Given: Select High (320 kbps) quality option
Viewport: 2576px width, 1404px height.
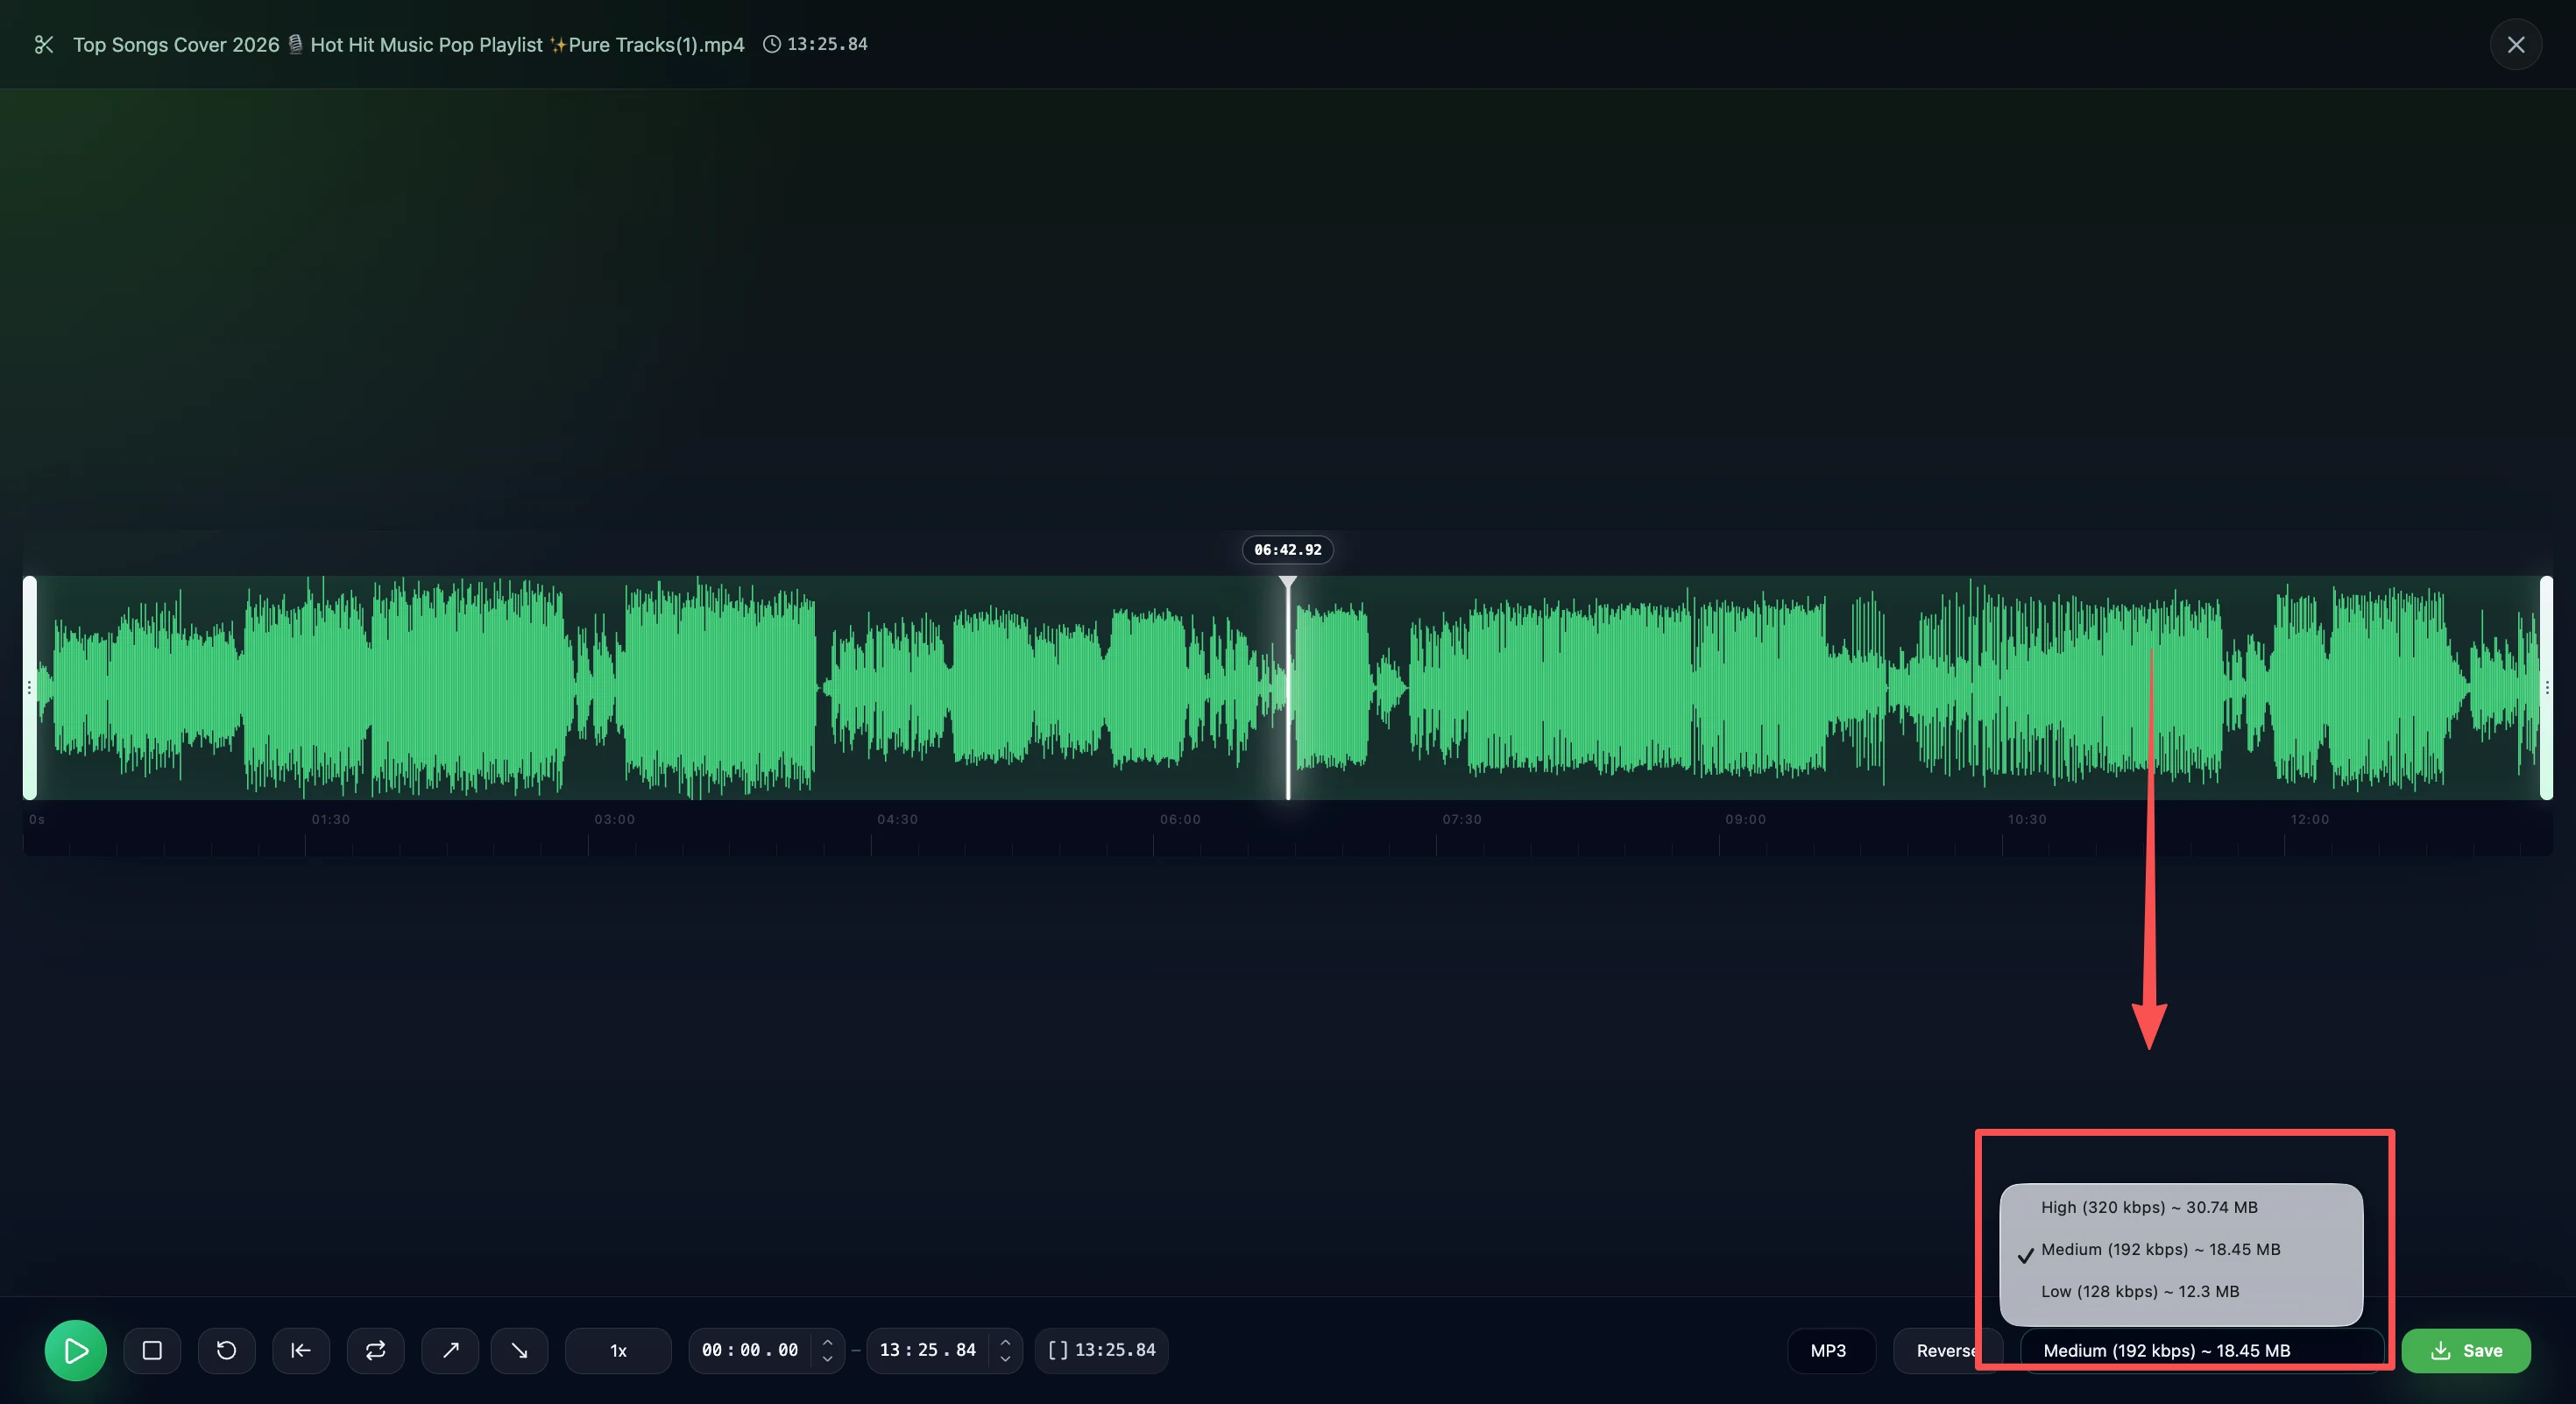Looking at the screenshot, I should (x=2181, y=1207).
